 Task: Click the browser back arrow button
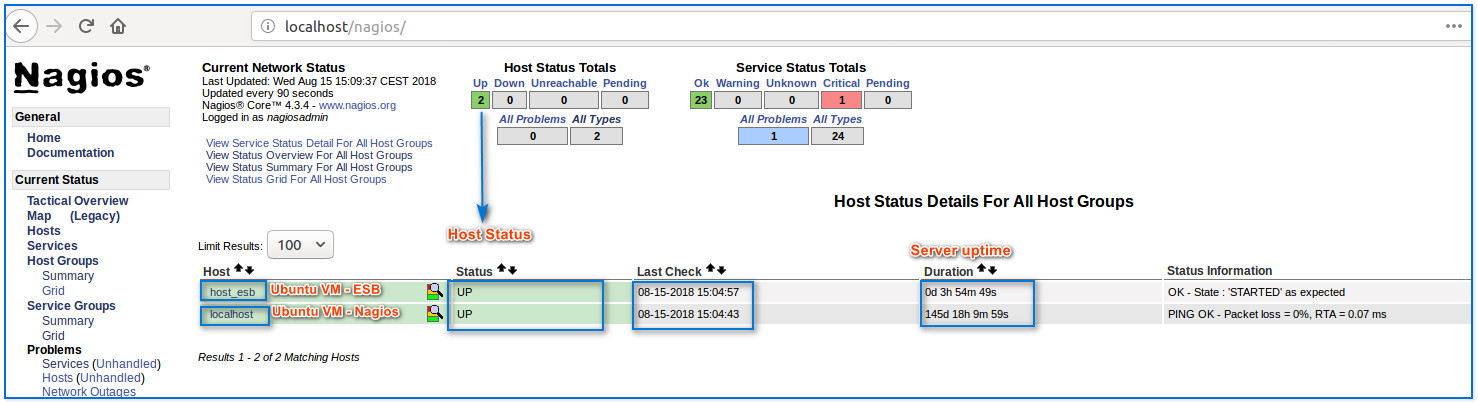pyautogui.click(x=20, y=26)
